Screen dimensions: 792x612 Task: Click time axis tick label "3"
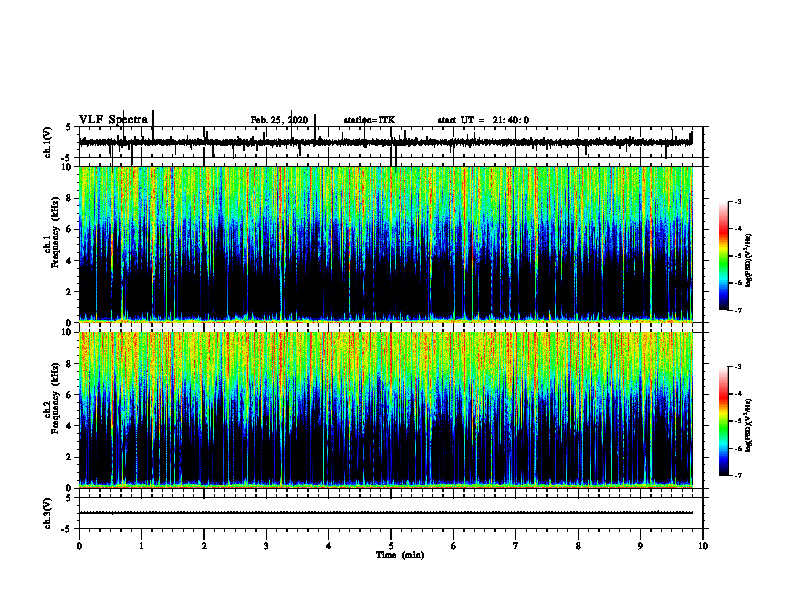[266, 546]
